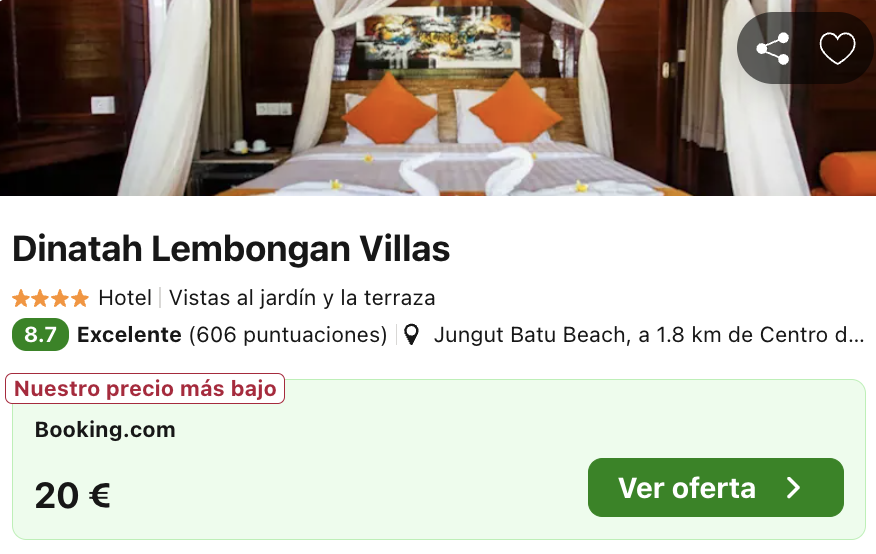
Task: Toggle the heart favorite icon
Action: [837, 49]
